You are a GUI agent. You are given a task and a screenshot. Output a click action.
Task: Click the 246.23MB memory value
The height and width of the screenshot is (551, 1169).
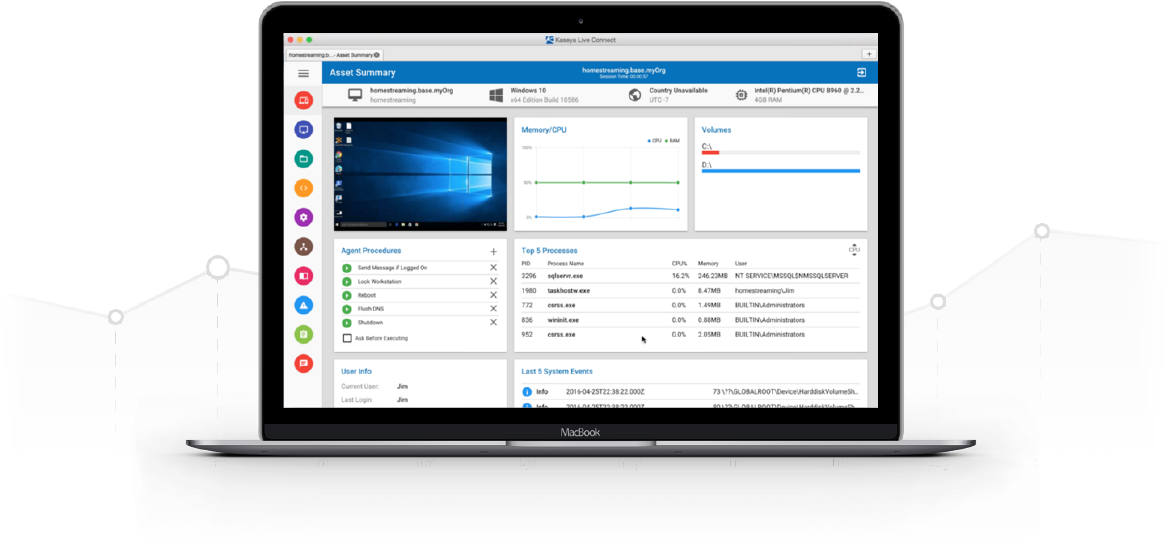[711, 276]
